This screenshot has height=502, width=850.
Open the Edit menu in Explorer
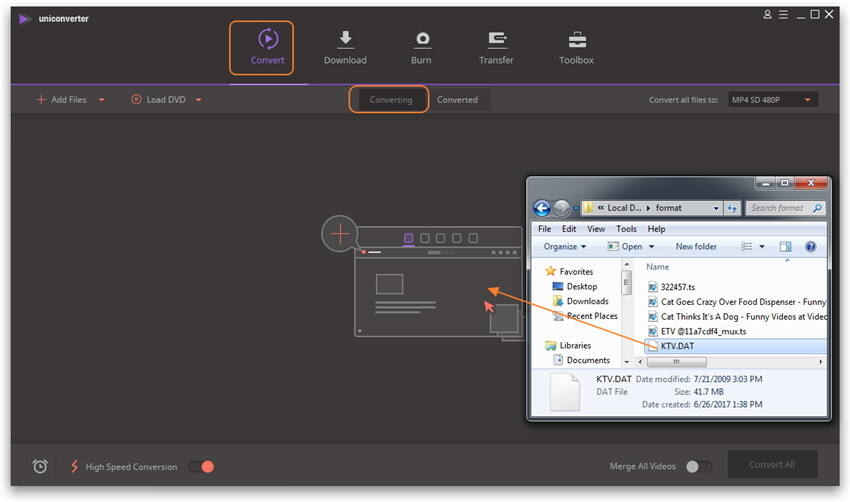(x=569, y=229)
